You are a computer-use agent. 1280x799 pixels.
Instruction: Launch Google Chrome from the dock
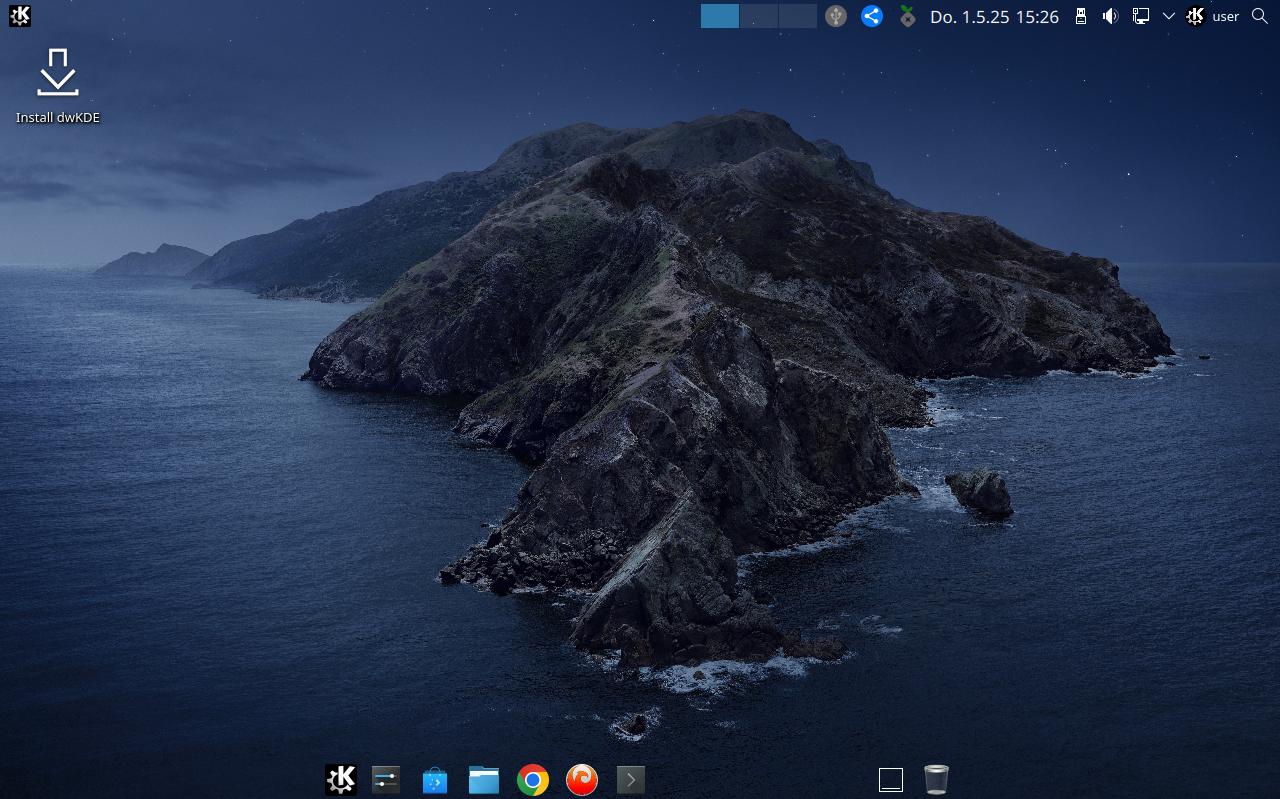pyautogui.click(x=533, y=779)
